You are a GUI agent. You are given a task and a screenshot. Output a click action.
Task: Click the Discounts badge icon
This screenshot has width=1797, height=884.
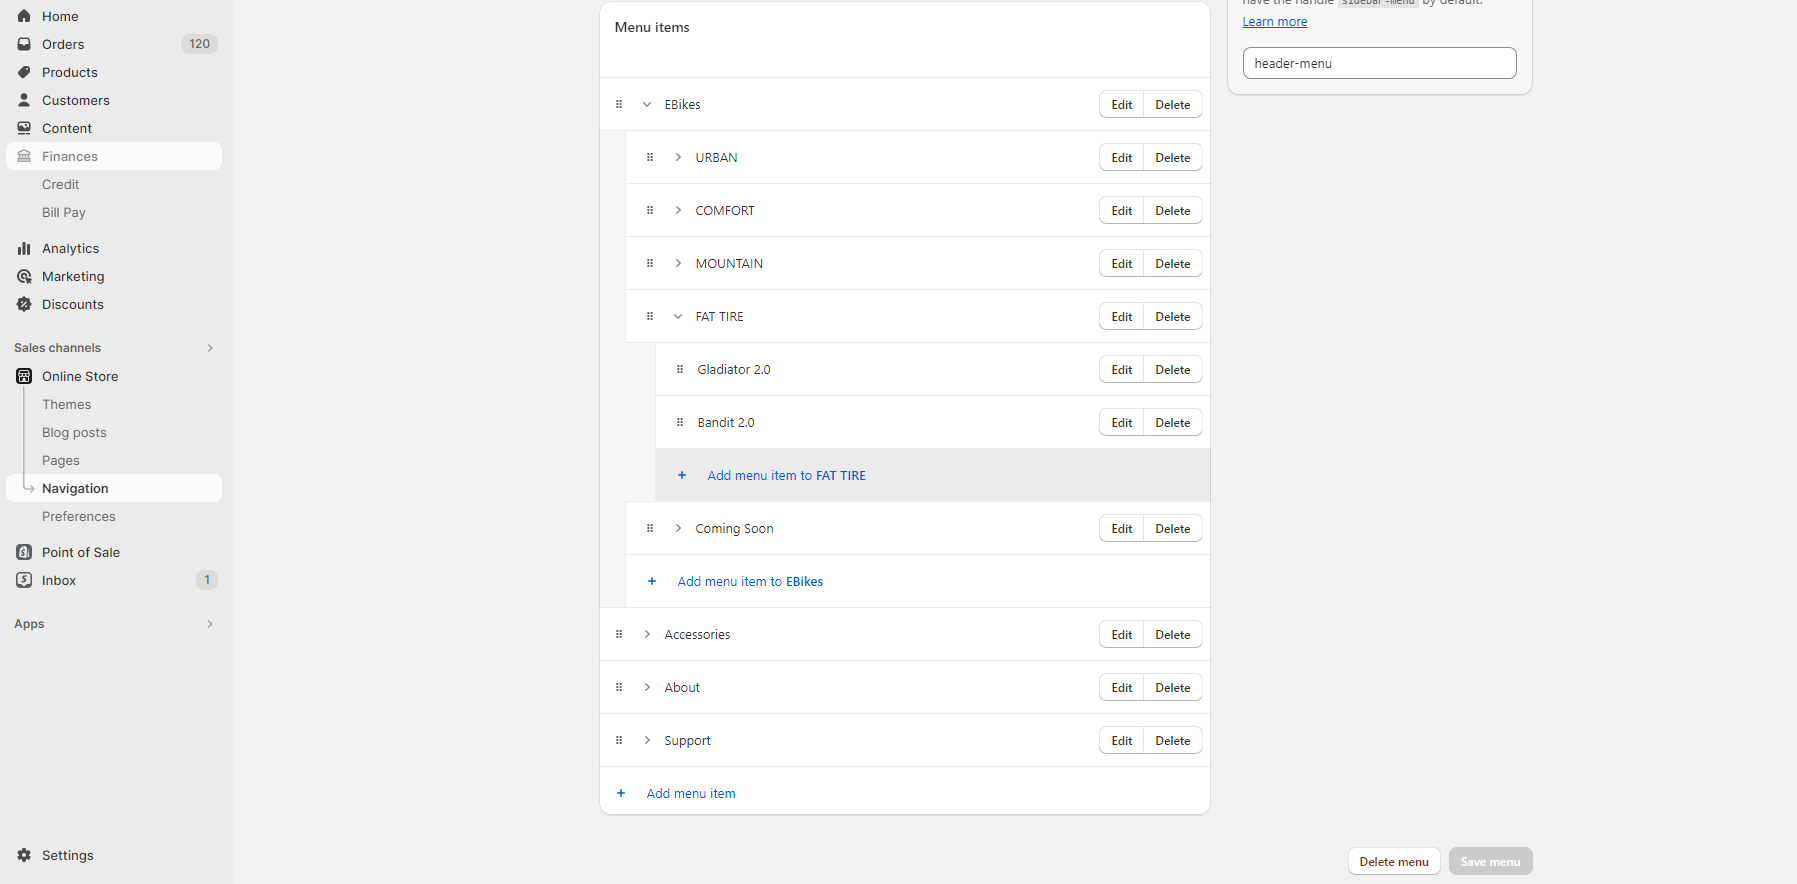pyautogui.click(x=24, y=304)
